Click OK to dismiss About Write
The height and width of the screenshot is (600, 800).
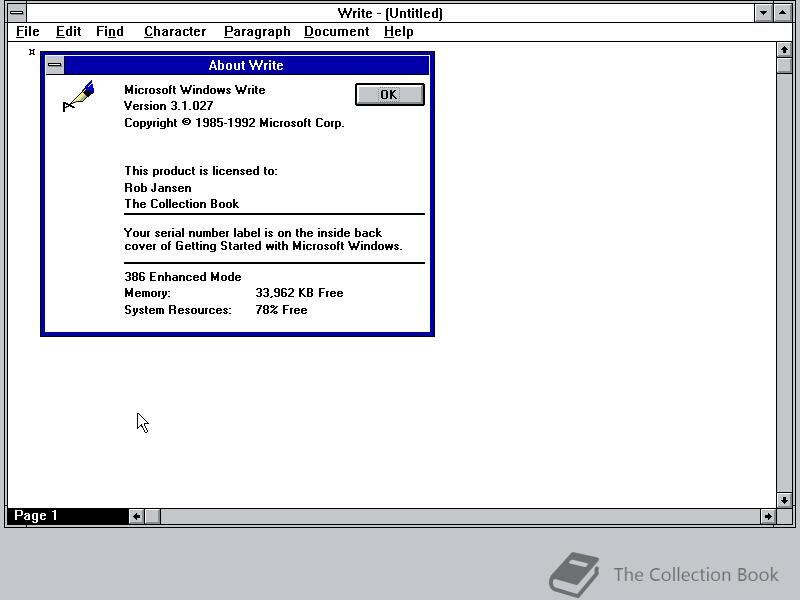pos(390,94)
